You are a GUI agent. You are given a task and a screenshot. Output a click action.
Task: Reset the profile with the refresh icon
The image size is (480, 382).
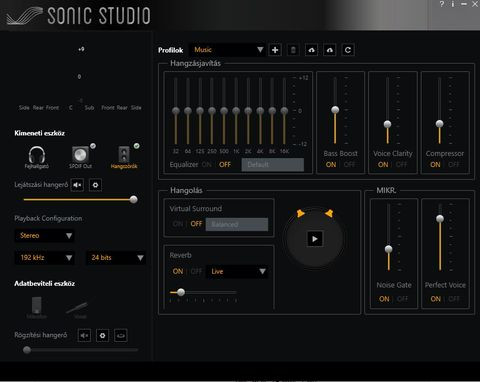tap(348, 50)
